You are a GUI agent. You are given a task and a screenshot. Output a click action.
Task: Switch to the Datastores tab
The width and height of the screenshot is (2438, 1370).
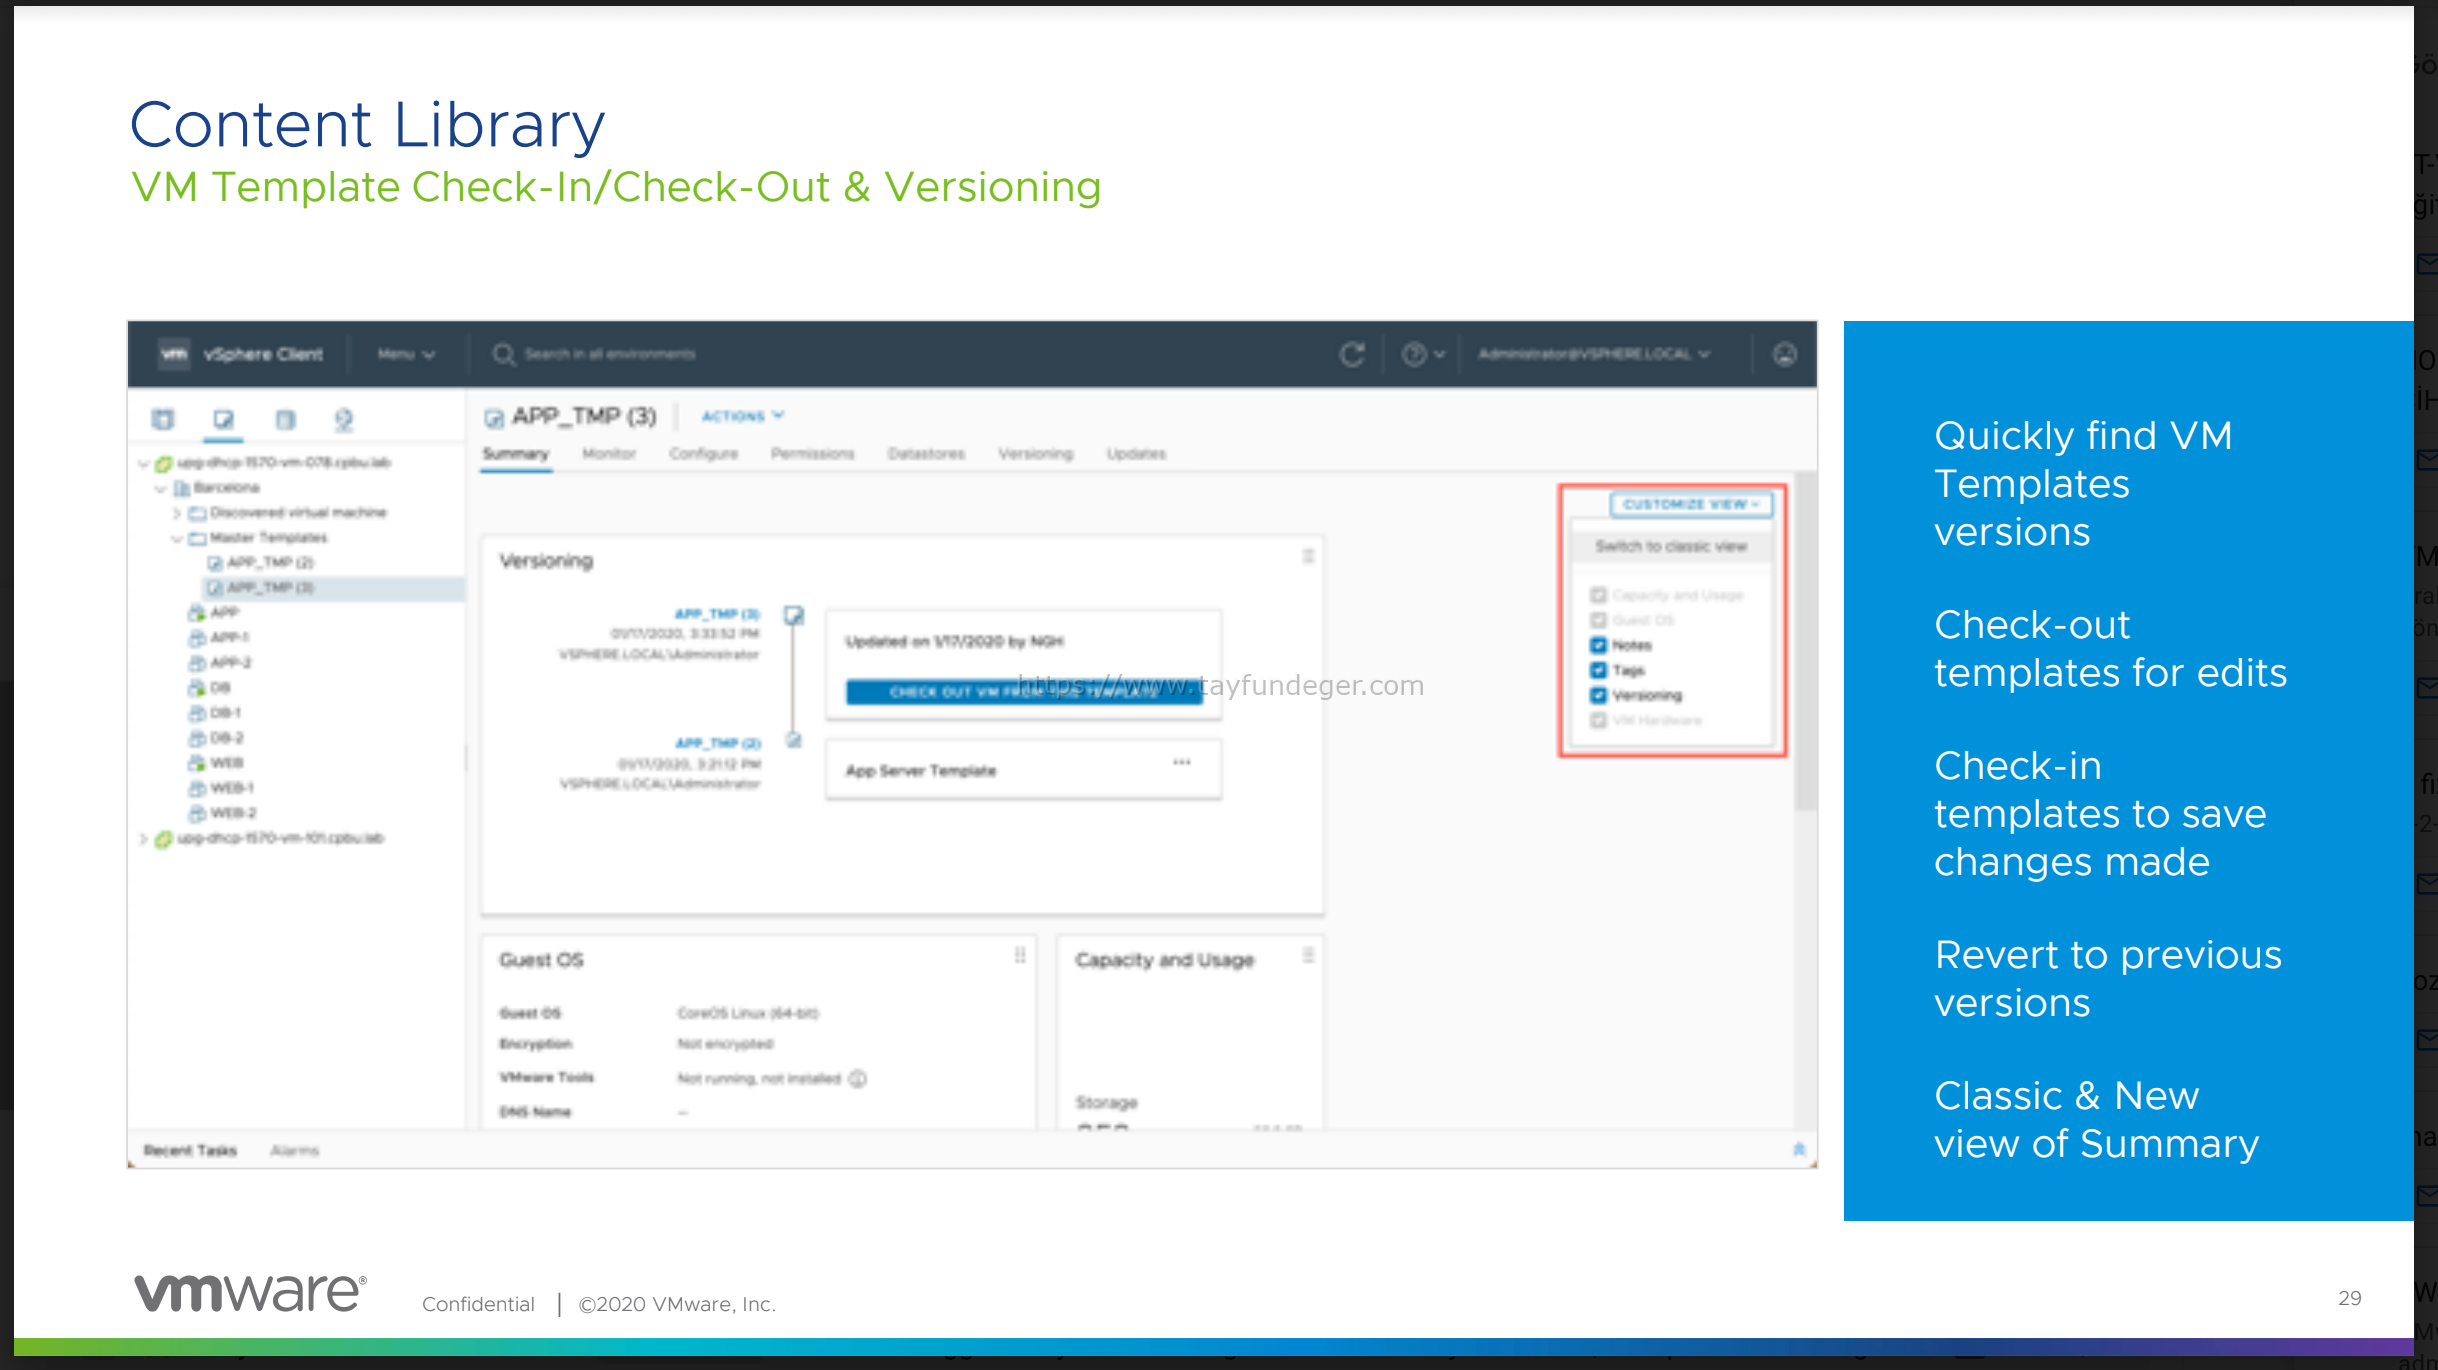point(926,454)
